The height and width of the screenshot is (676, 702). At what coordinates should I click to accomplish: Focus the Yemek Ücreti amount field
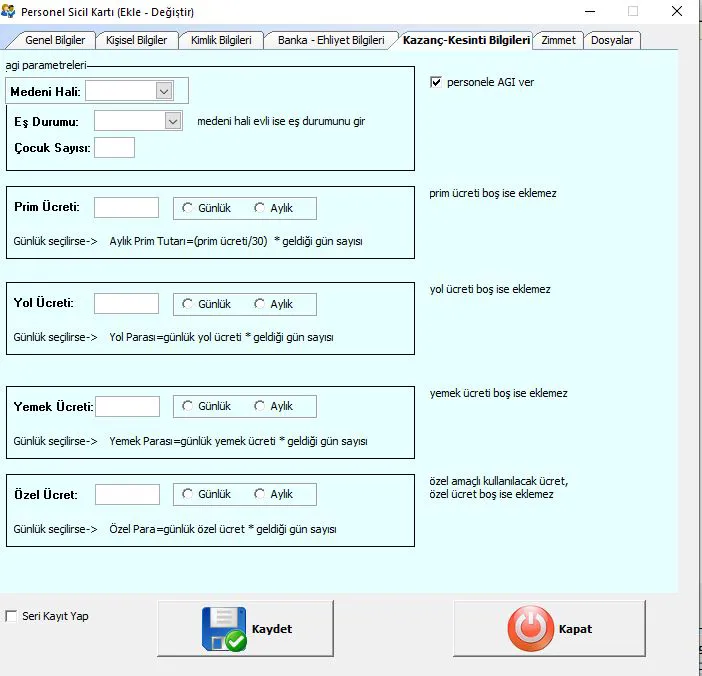[x=127, y=406]
